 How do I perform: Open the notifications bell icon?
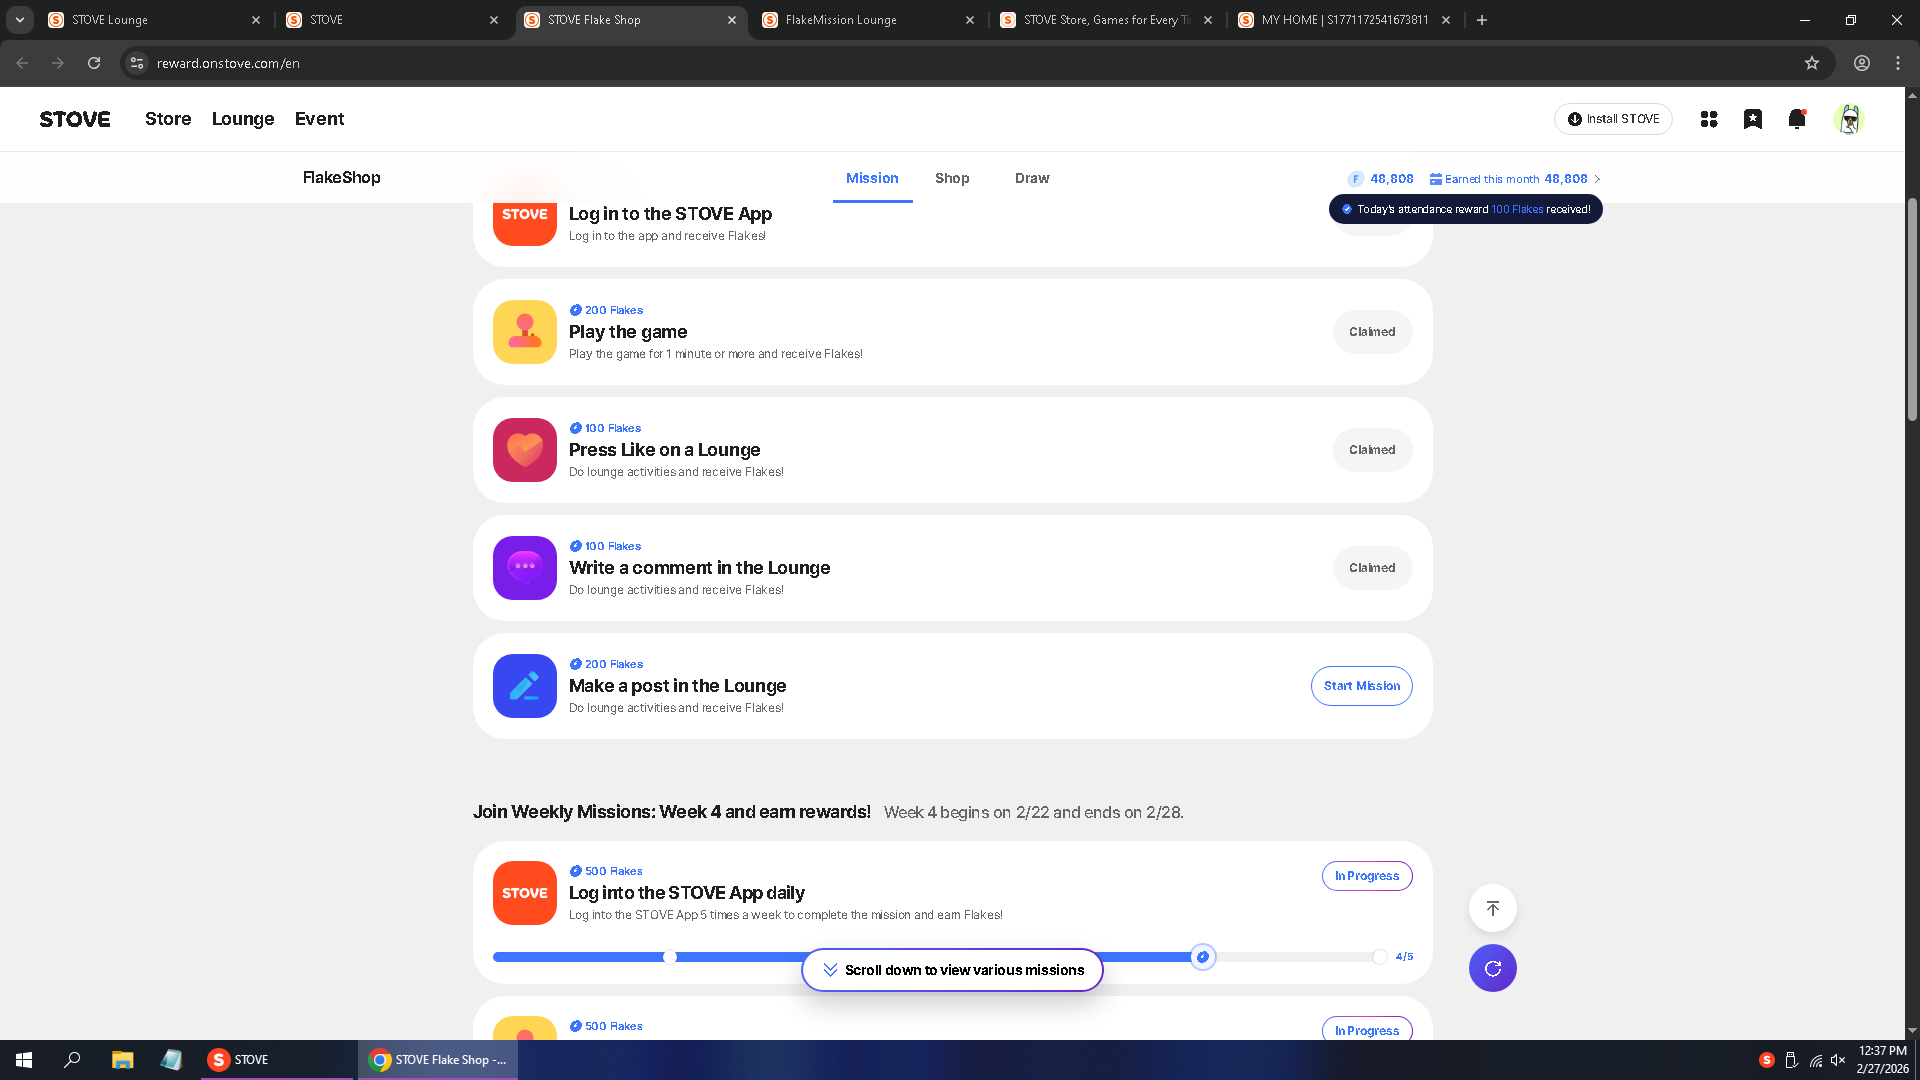1796,119
